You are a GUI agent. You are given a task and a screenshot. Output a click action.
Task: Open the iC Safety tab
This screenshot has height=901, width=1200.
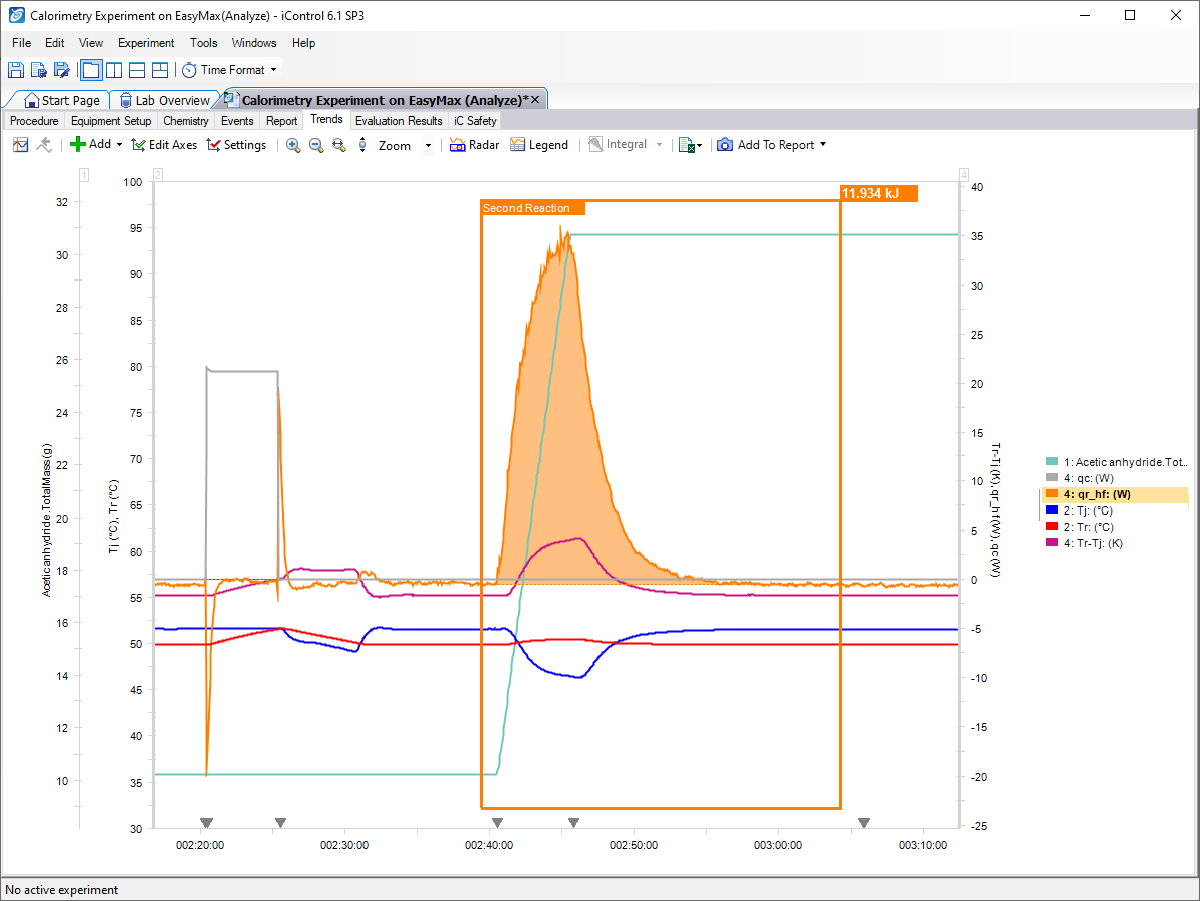tap(475, 121)
